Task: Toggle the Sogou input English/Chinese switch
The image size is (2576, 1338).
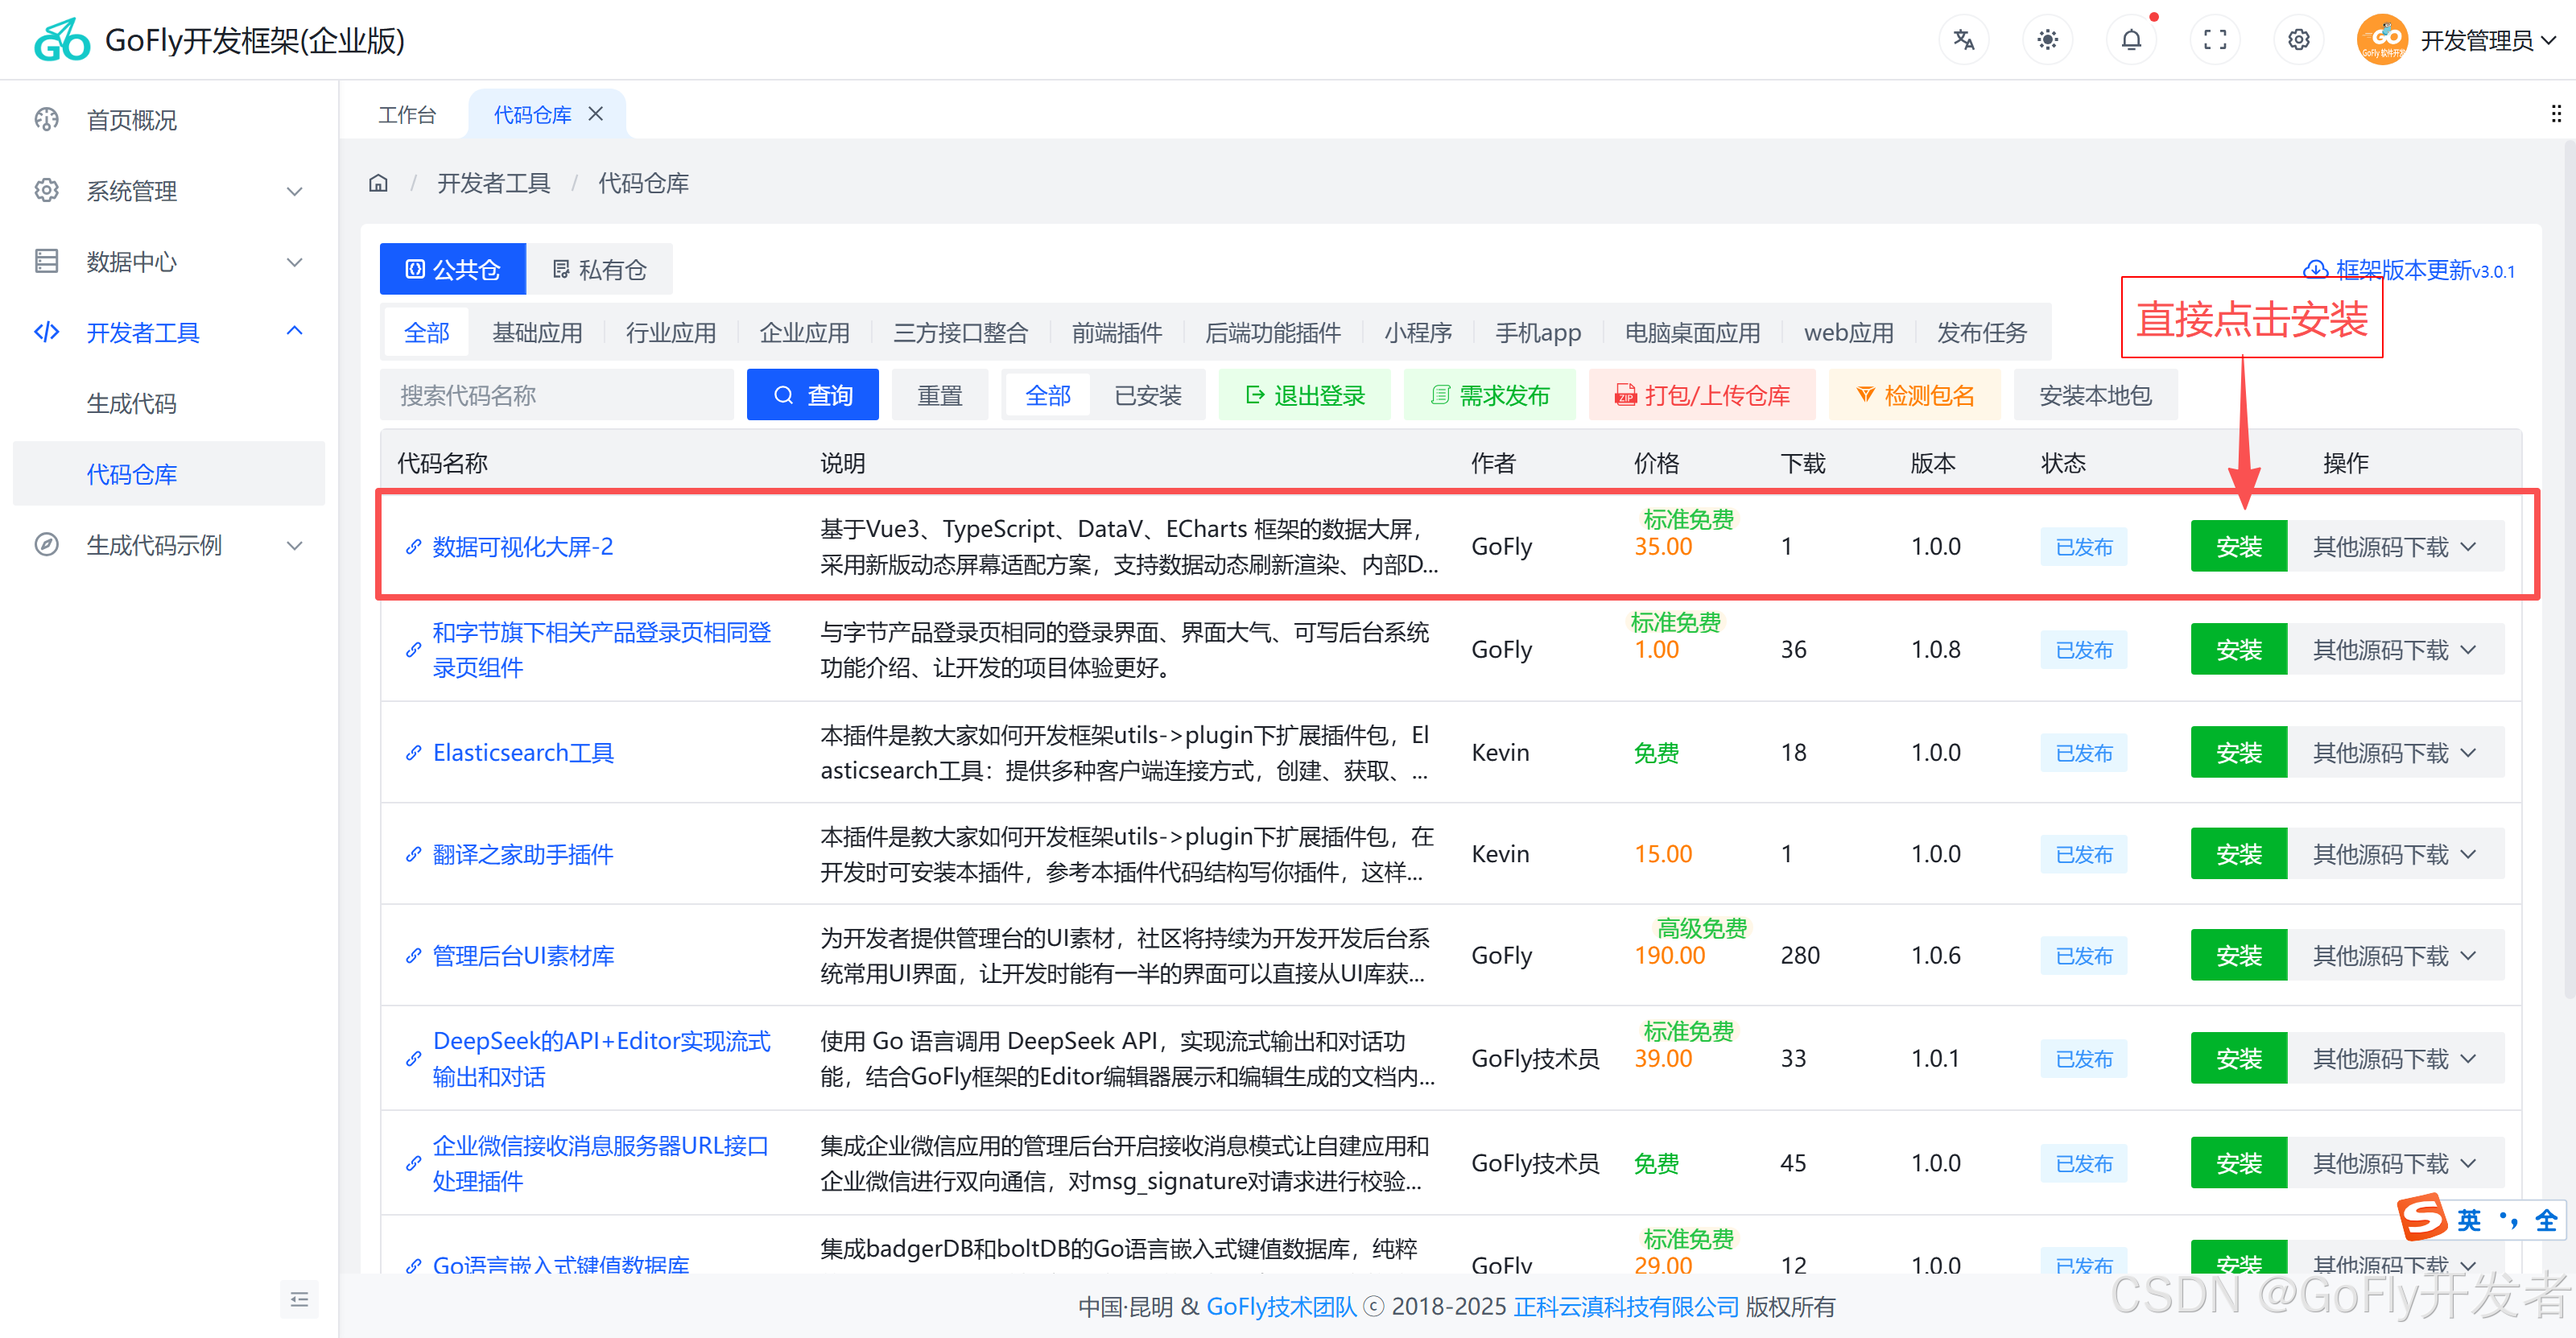Action: [2469, 1219]
